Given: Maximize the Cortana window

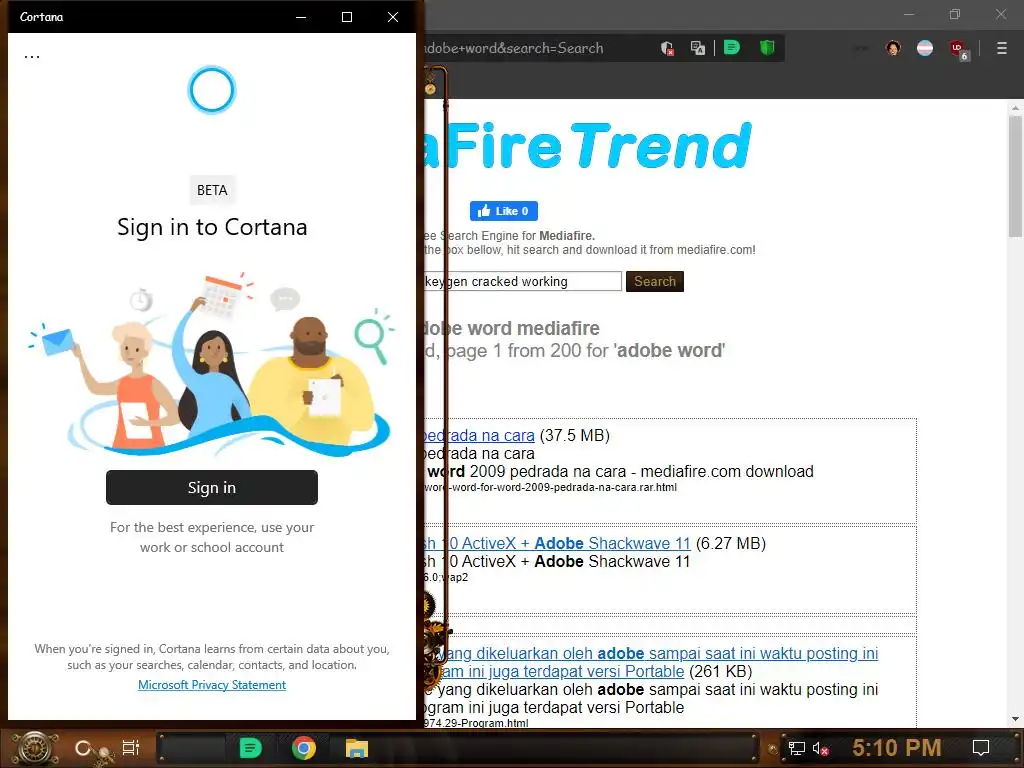Looking at the screenshot, I should 347,17.
